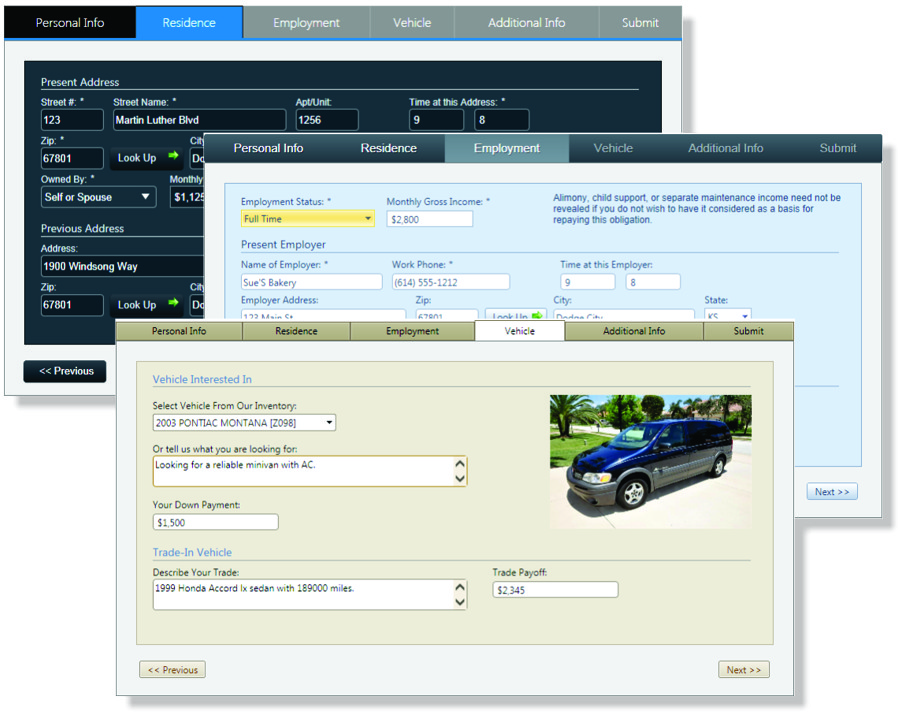Click Next on the Vehicle page
This screenshot has height=712, width=900.
coord(744,669)
